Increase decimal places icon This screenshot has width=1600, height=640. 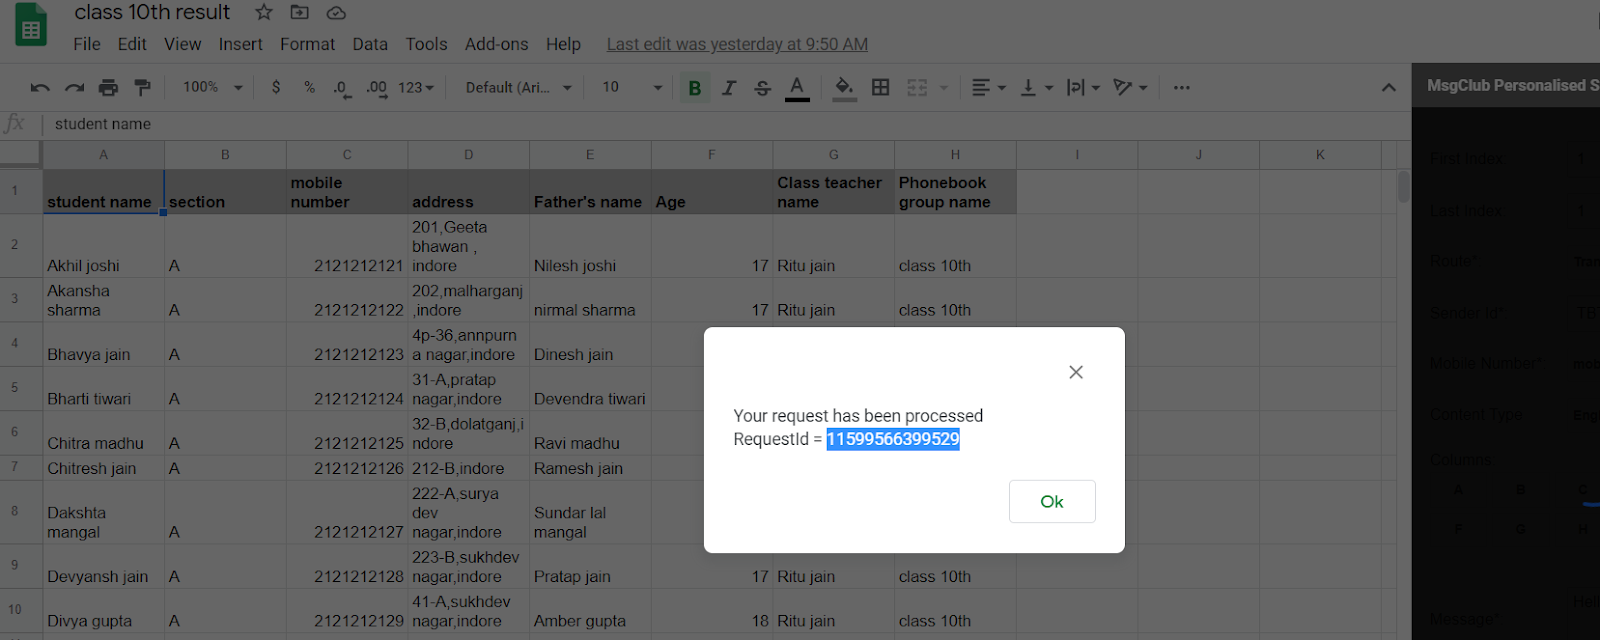click(x=376, y=88)
